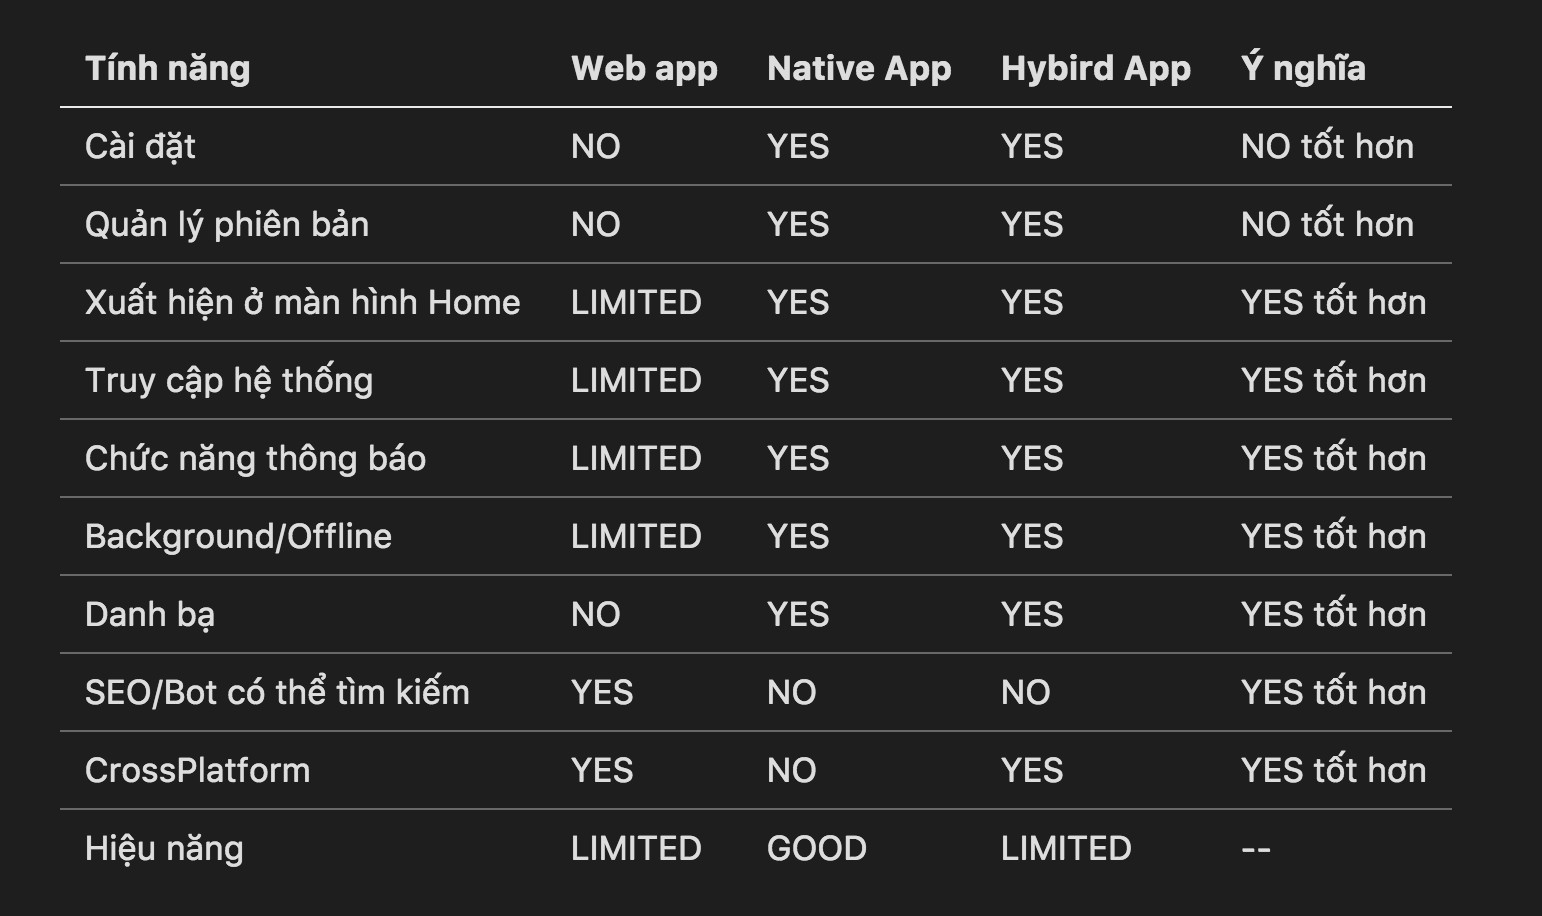Viewport: 1542px width, 916px height.
Task: Click the 'Danh bạ' row label
Action: 150,614
